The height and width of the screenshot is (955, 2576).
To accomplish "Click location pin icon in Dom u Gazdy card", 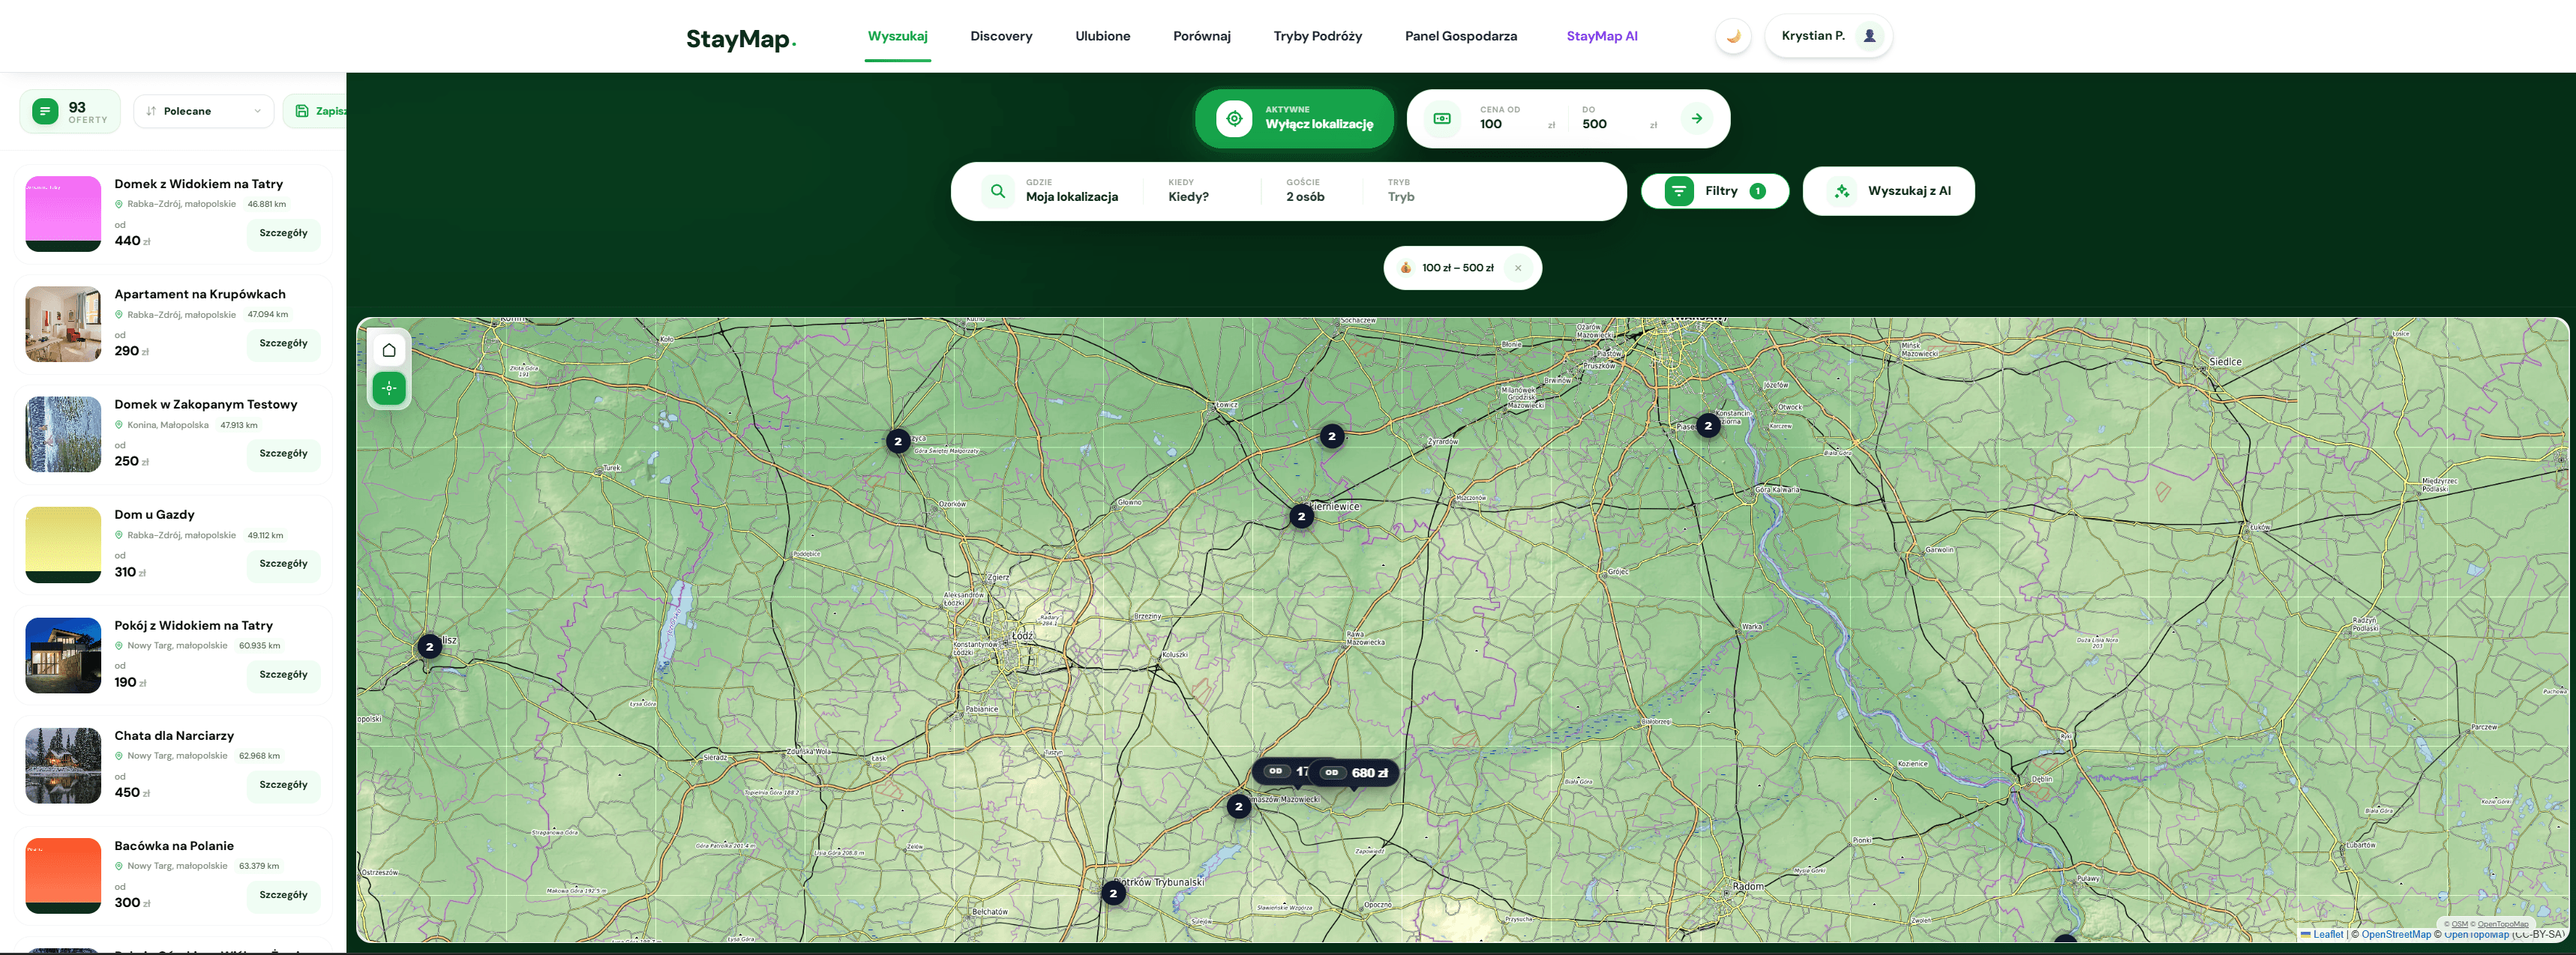I will (x=119, y=535).
